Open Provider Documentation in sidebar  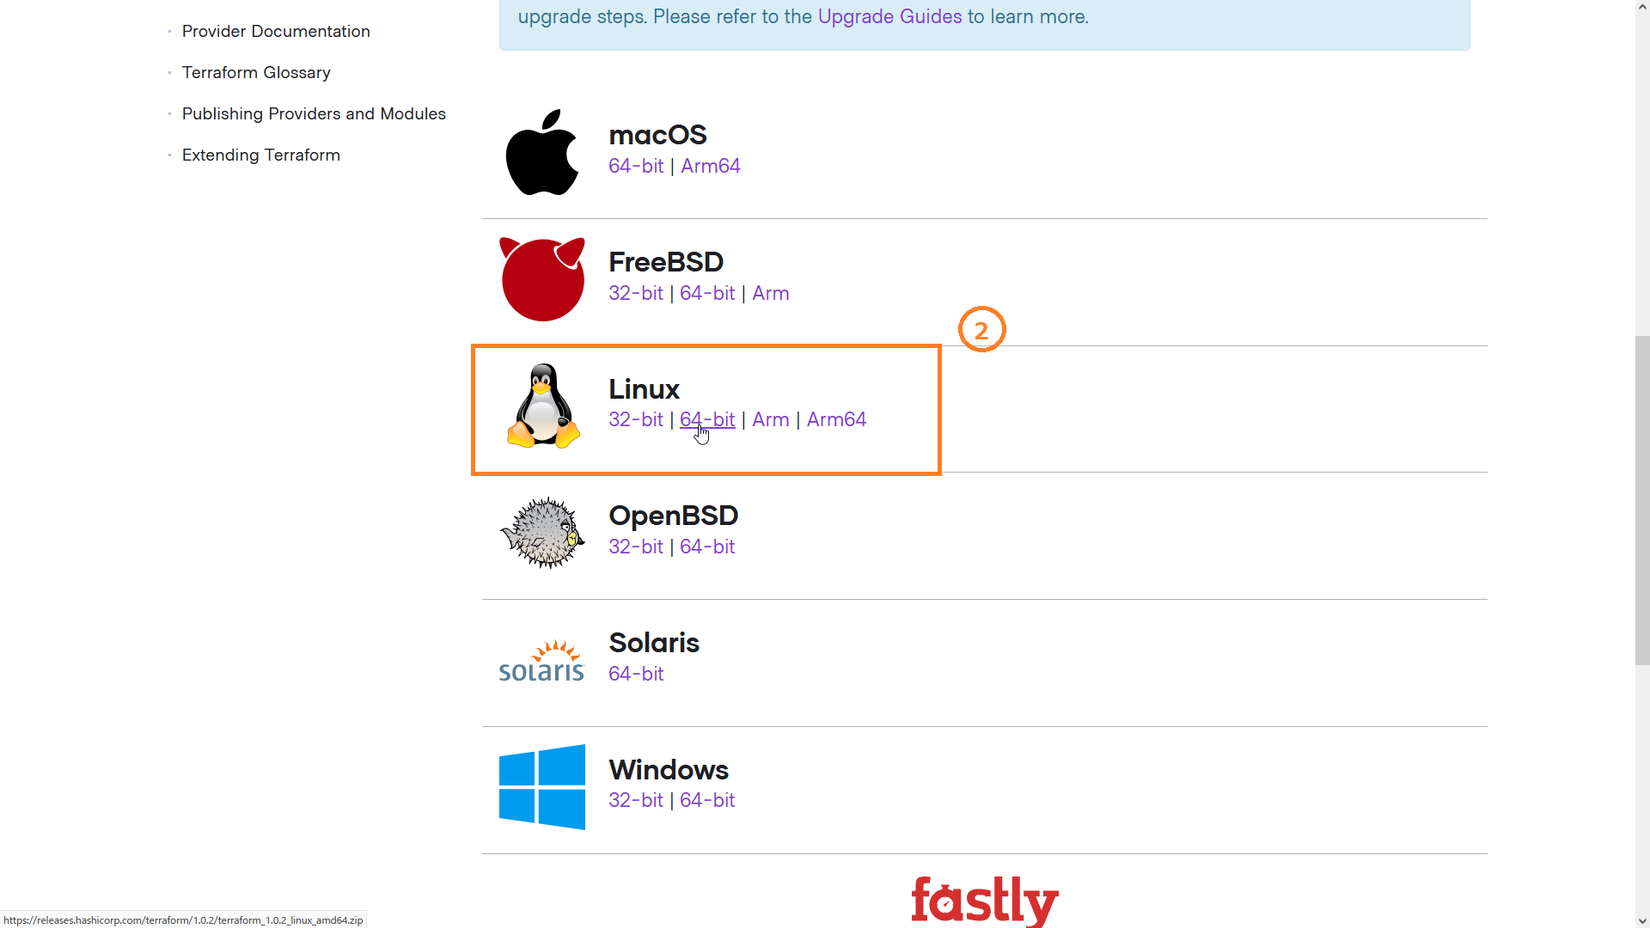pos(276,31)
